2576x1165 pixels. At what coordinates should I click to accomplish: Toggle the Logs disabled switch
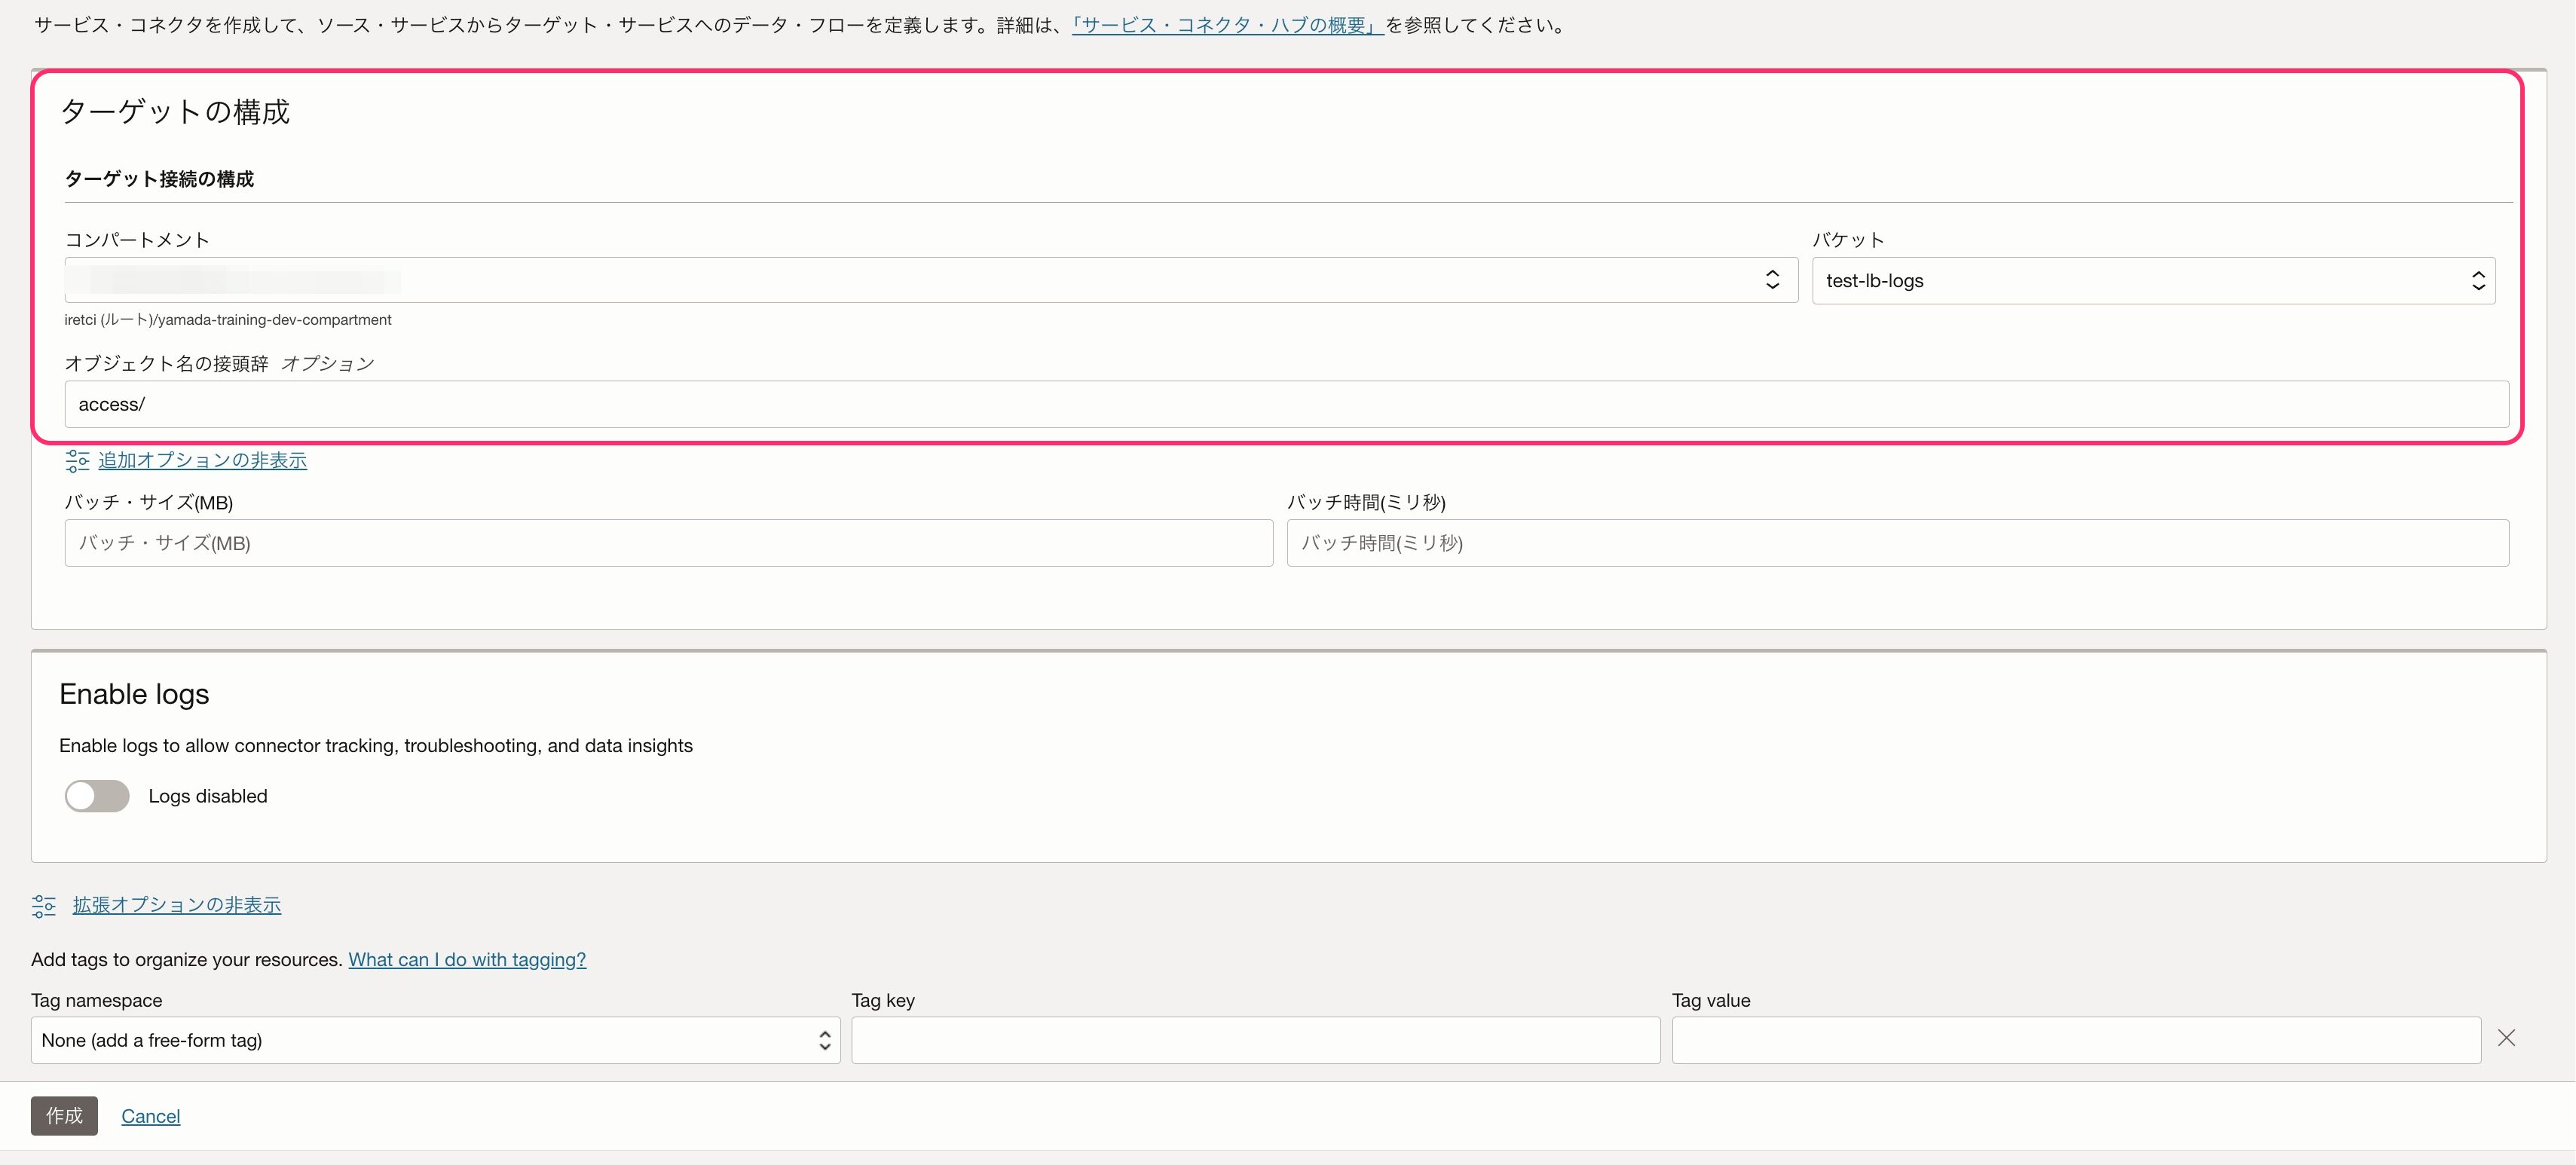(x=97, y=796)
